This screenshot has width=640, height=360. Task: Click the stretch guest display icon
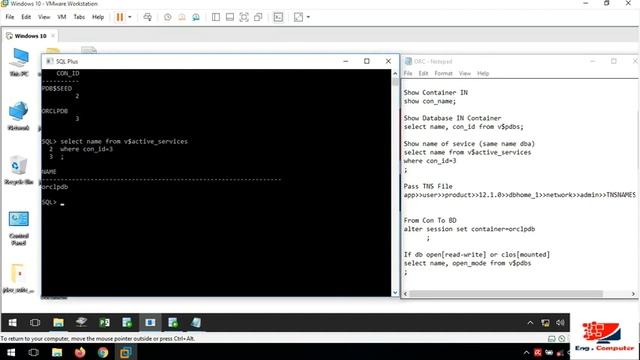pos(298,17)
